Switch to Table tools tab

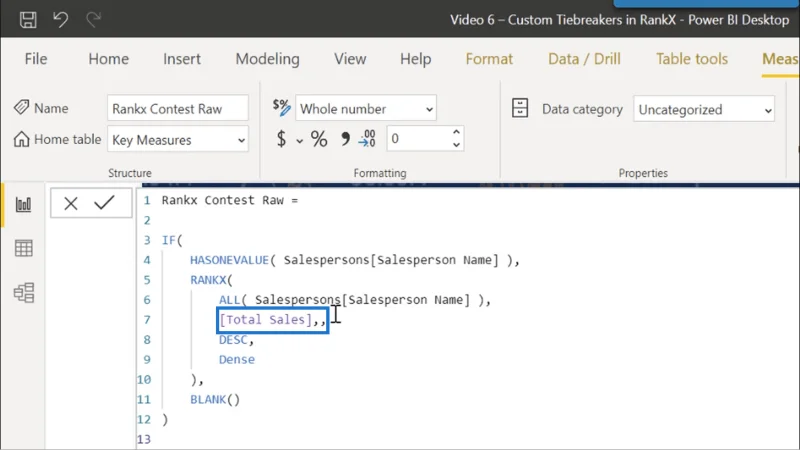(x=691, y=59)
